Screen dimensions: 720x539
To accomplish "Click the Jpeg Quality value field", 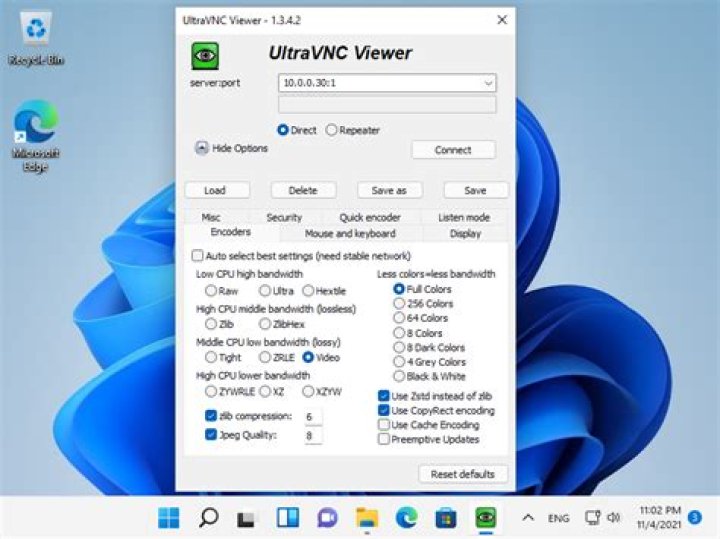I will 313,435.
